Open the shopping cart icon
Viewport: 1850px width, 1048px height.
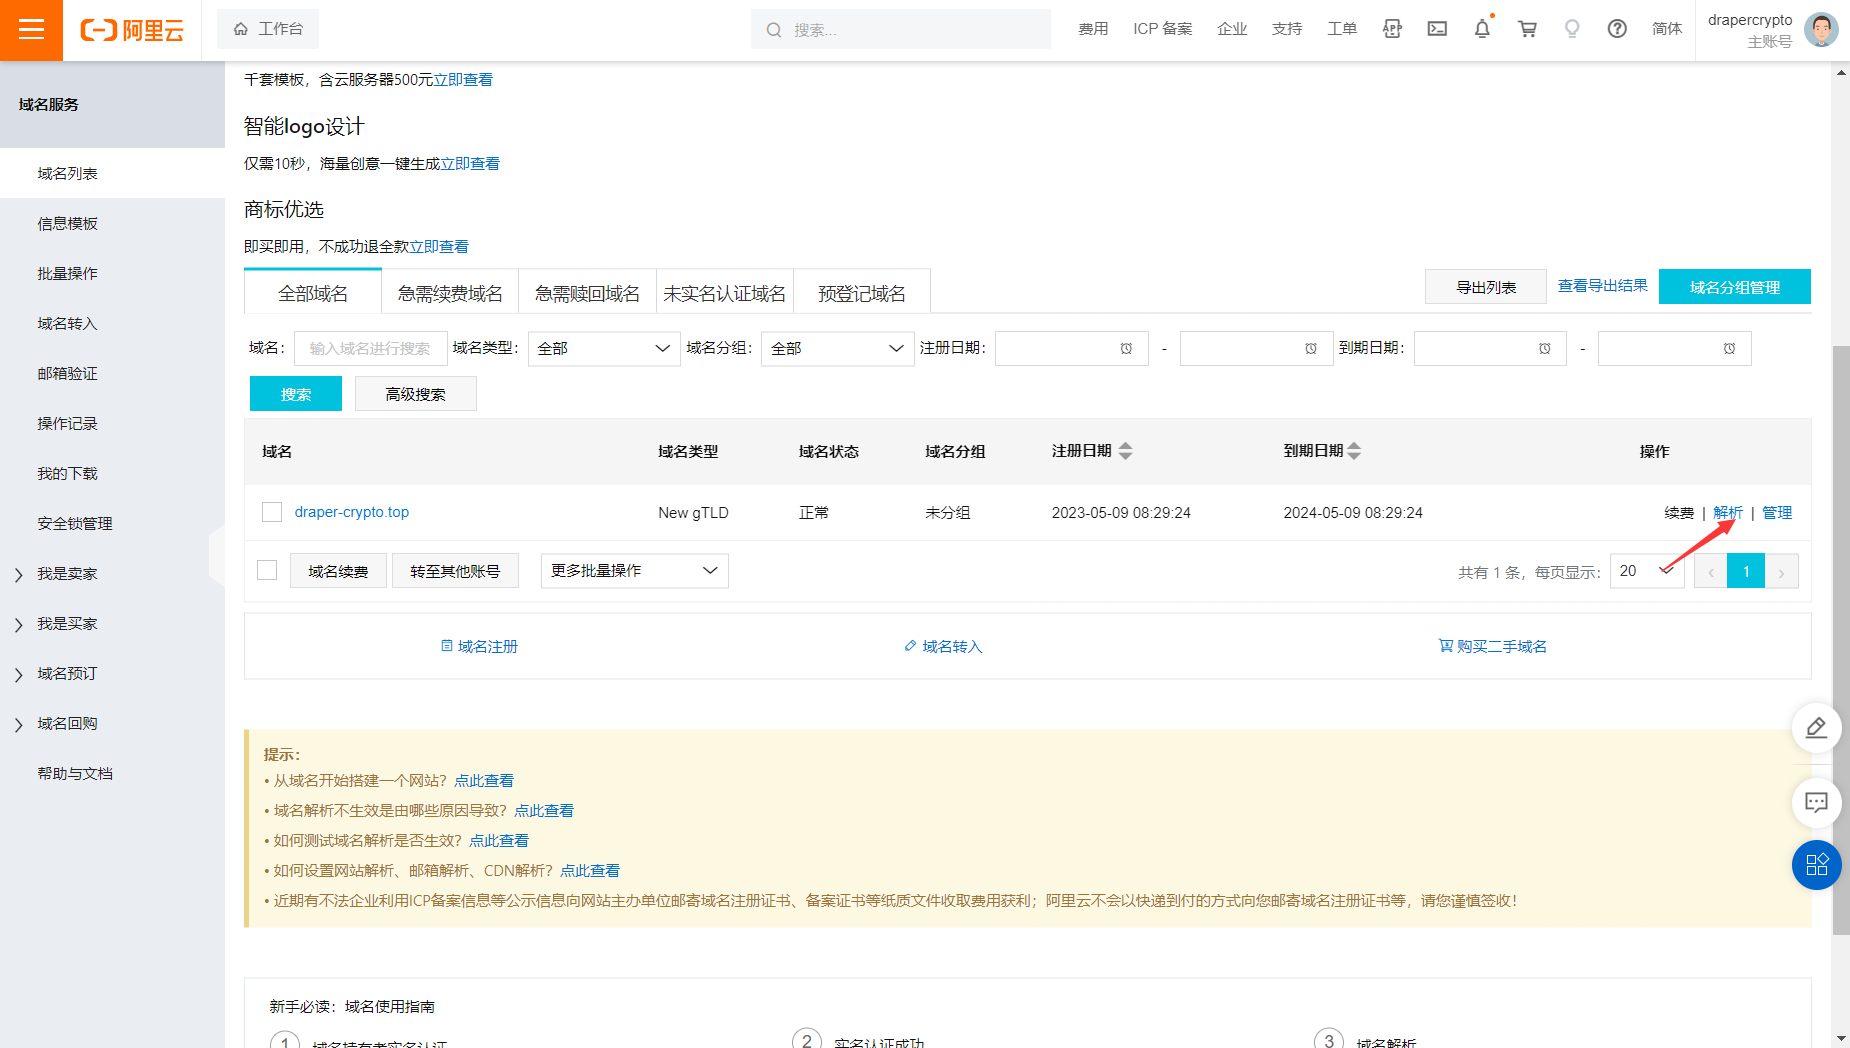pyautogui.click(x=1527, y=29)
